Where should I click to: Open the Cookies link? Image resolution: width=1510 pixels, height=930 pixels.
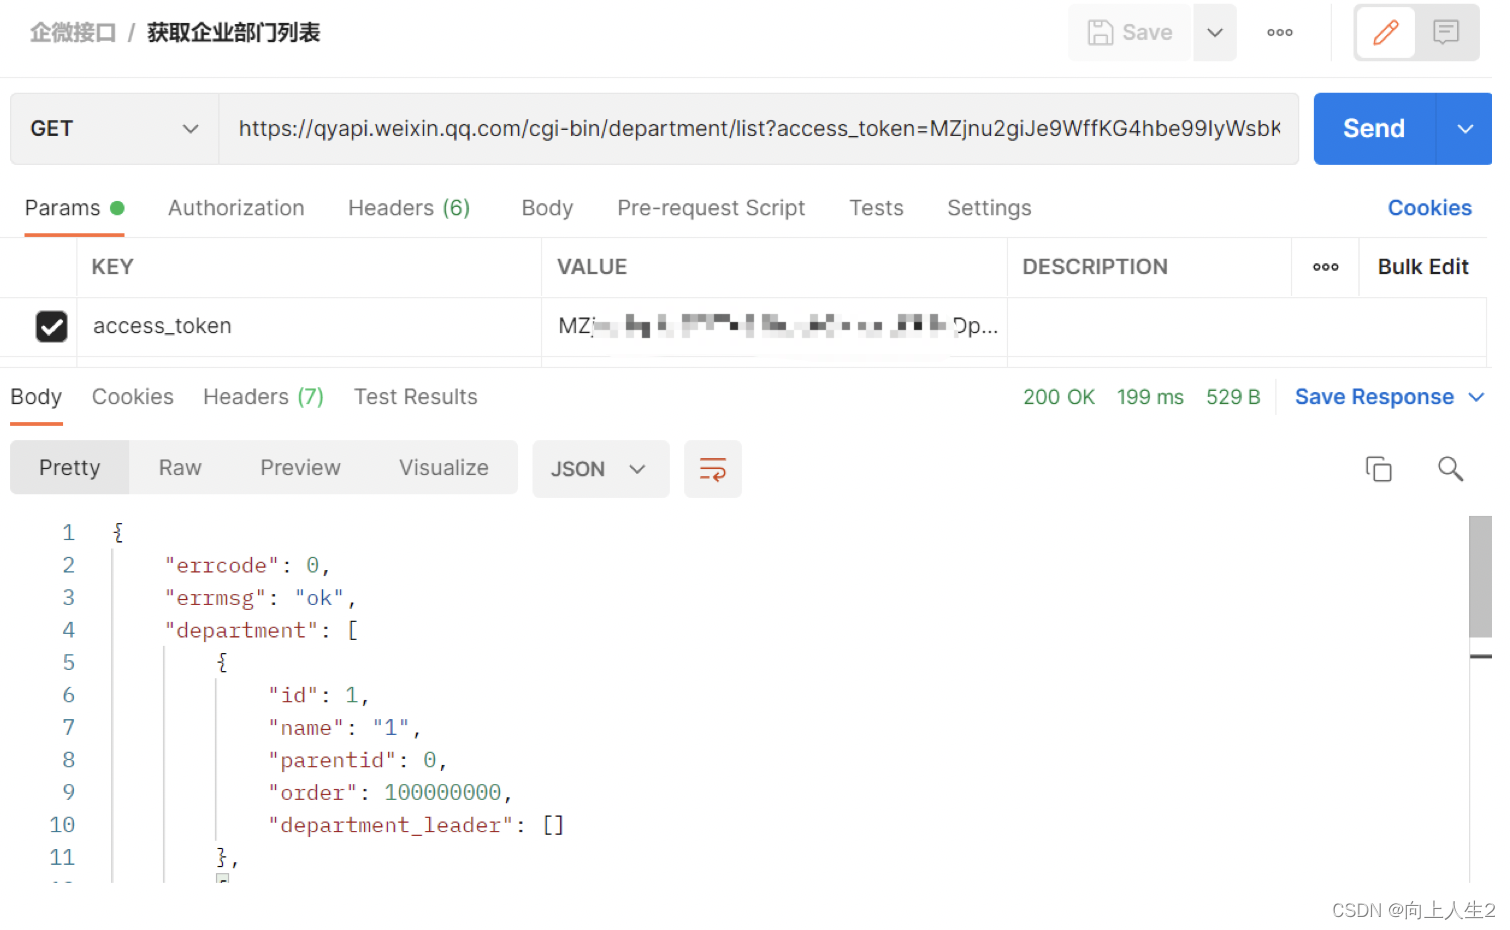(1429, 208)
